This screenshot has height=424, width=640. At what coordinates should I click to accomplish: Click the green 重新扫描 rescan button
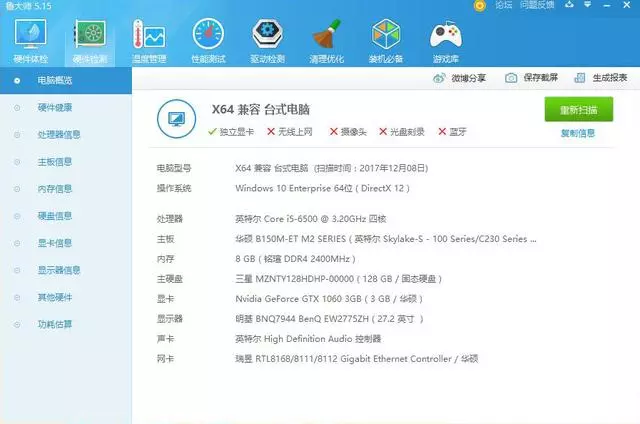point(579,109)
